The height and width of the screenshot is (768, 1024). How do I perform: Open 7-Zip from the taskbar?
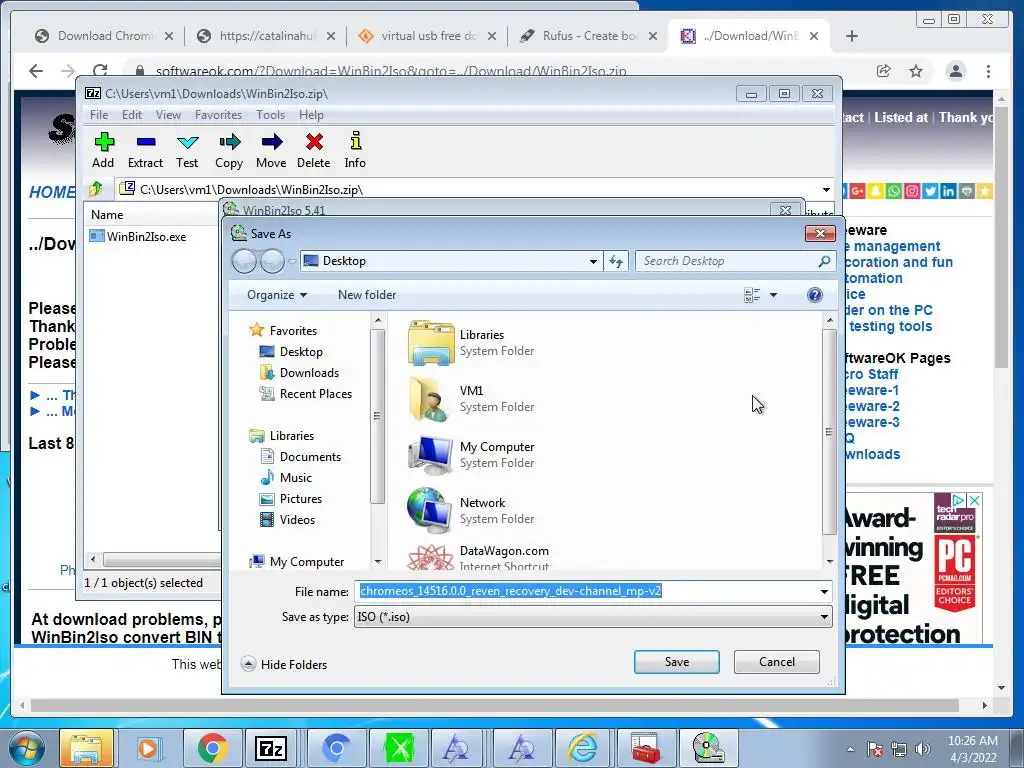click(271, 748)
